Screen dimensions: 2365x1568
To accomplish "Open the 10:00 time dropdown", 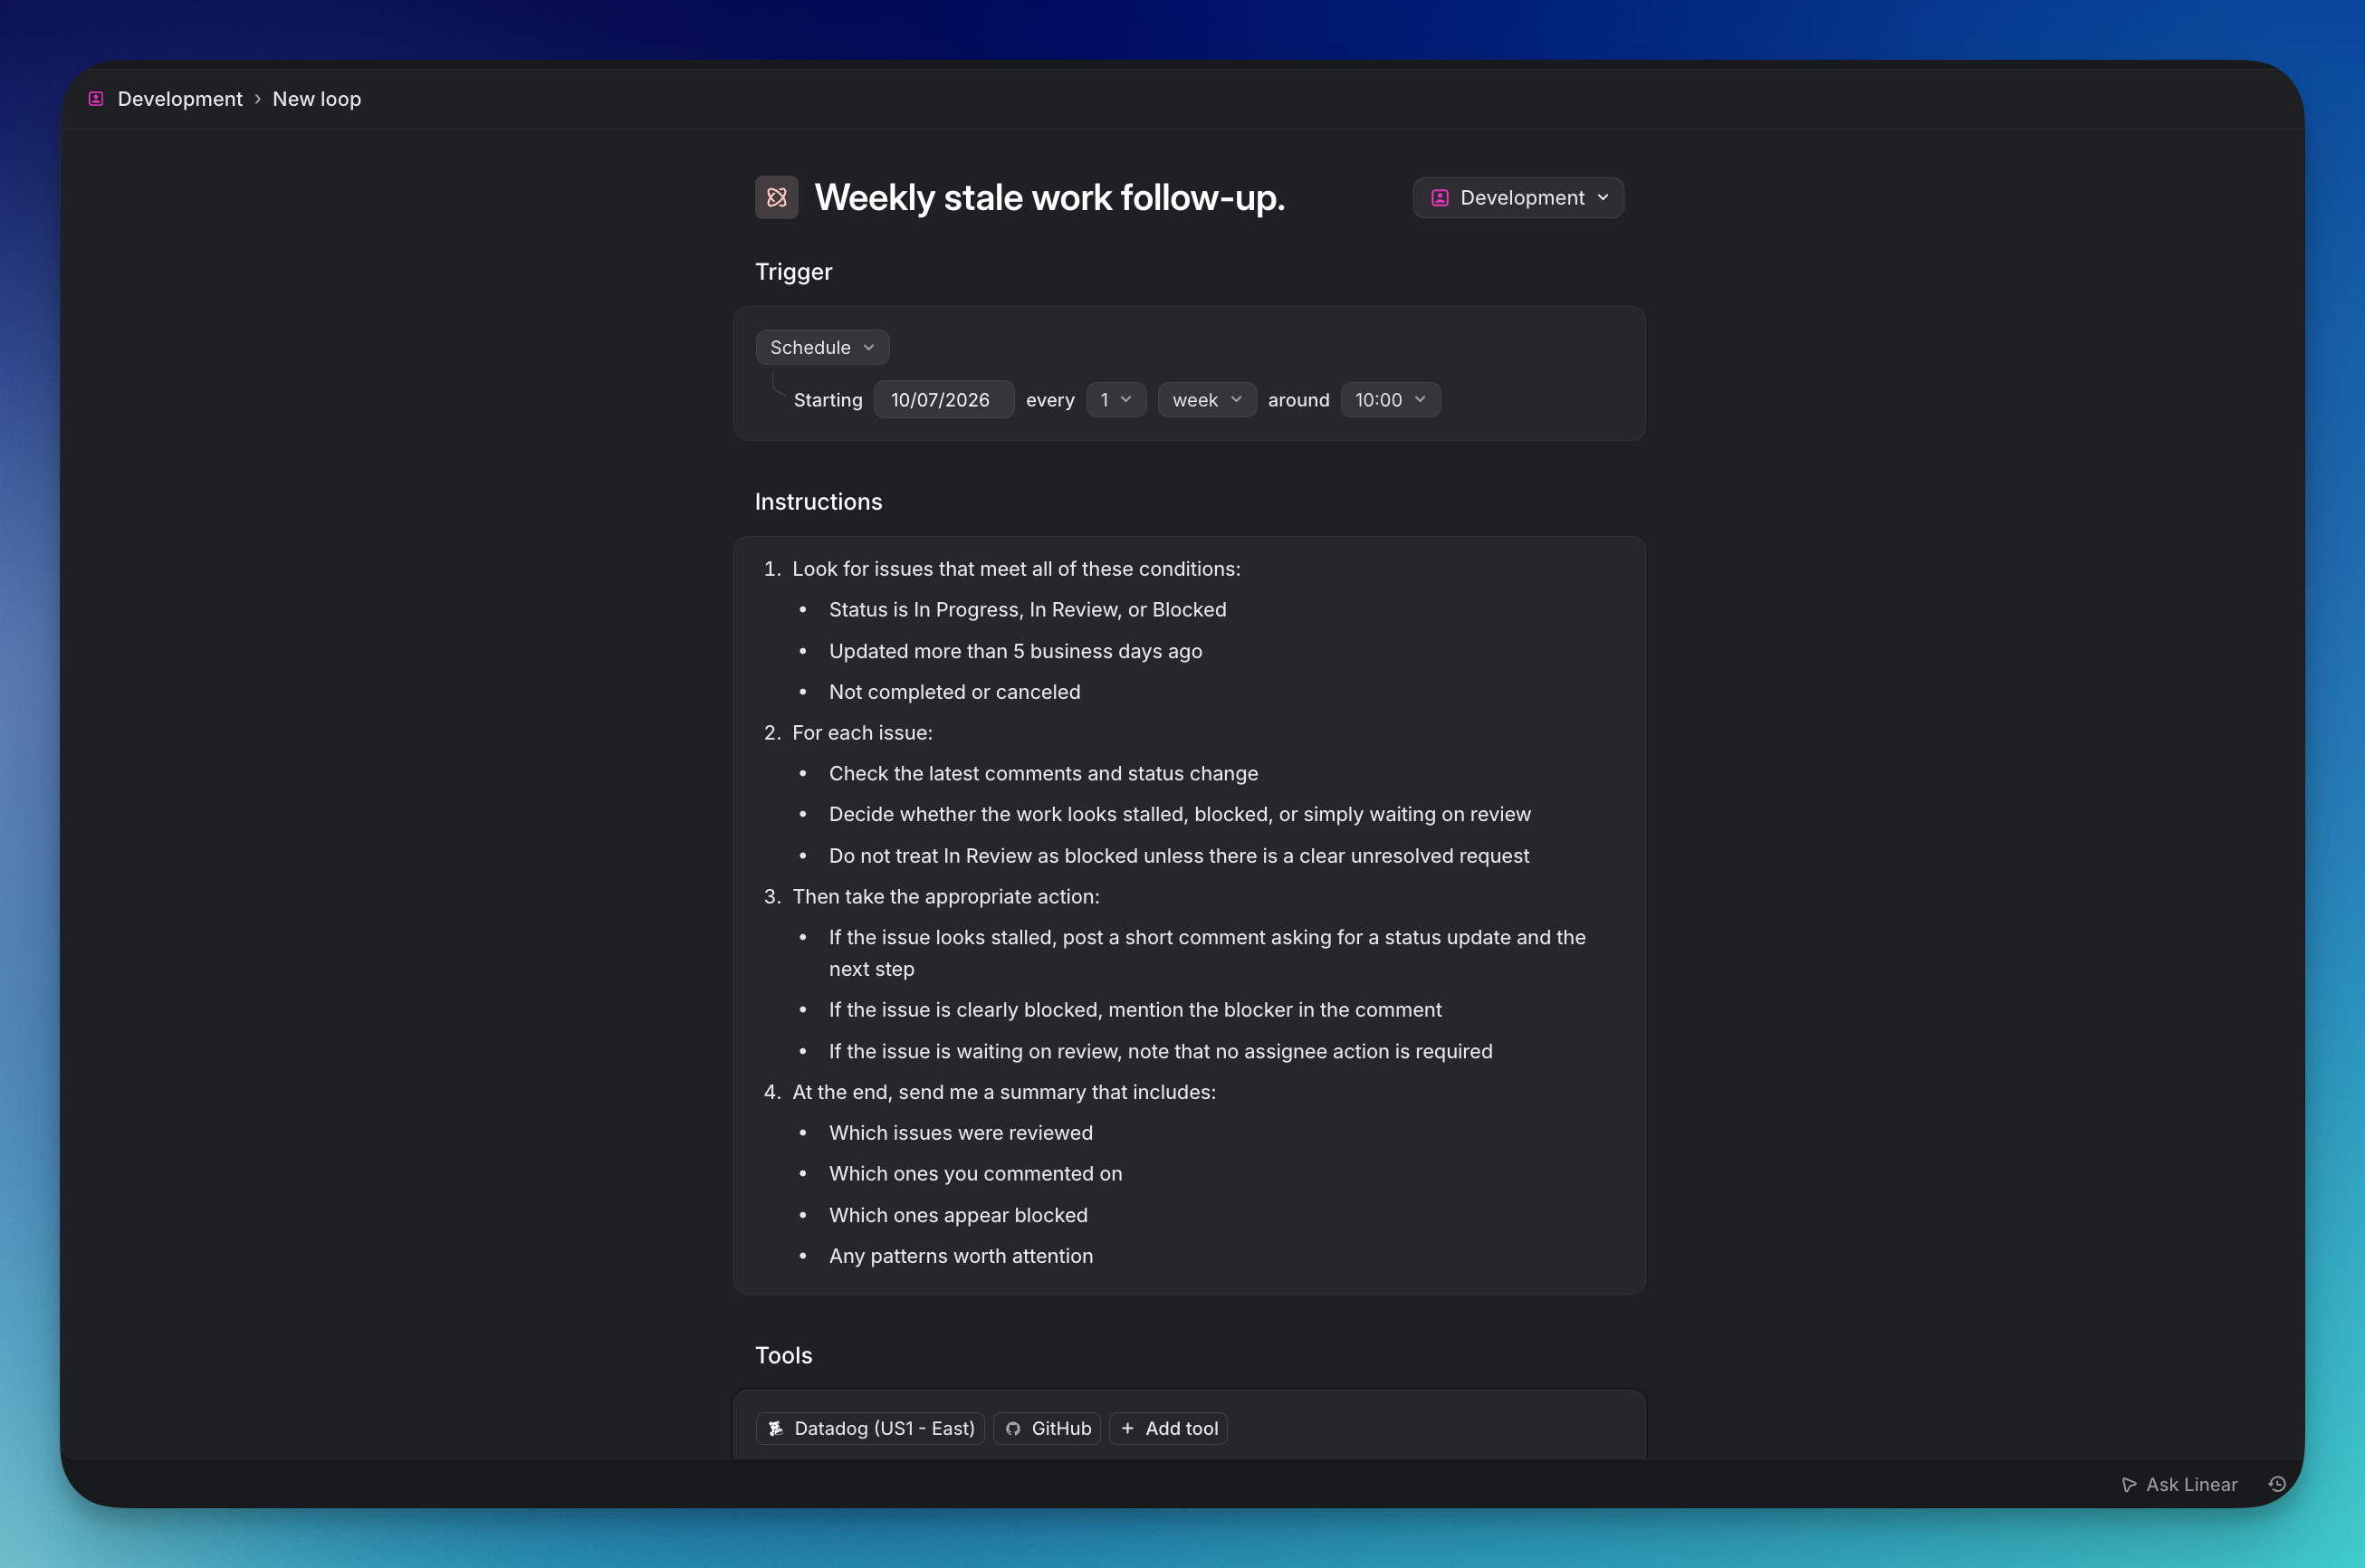I will [x=1390, y=400].
